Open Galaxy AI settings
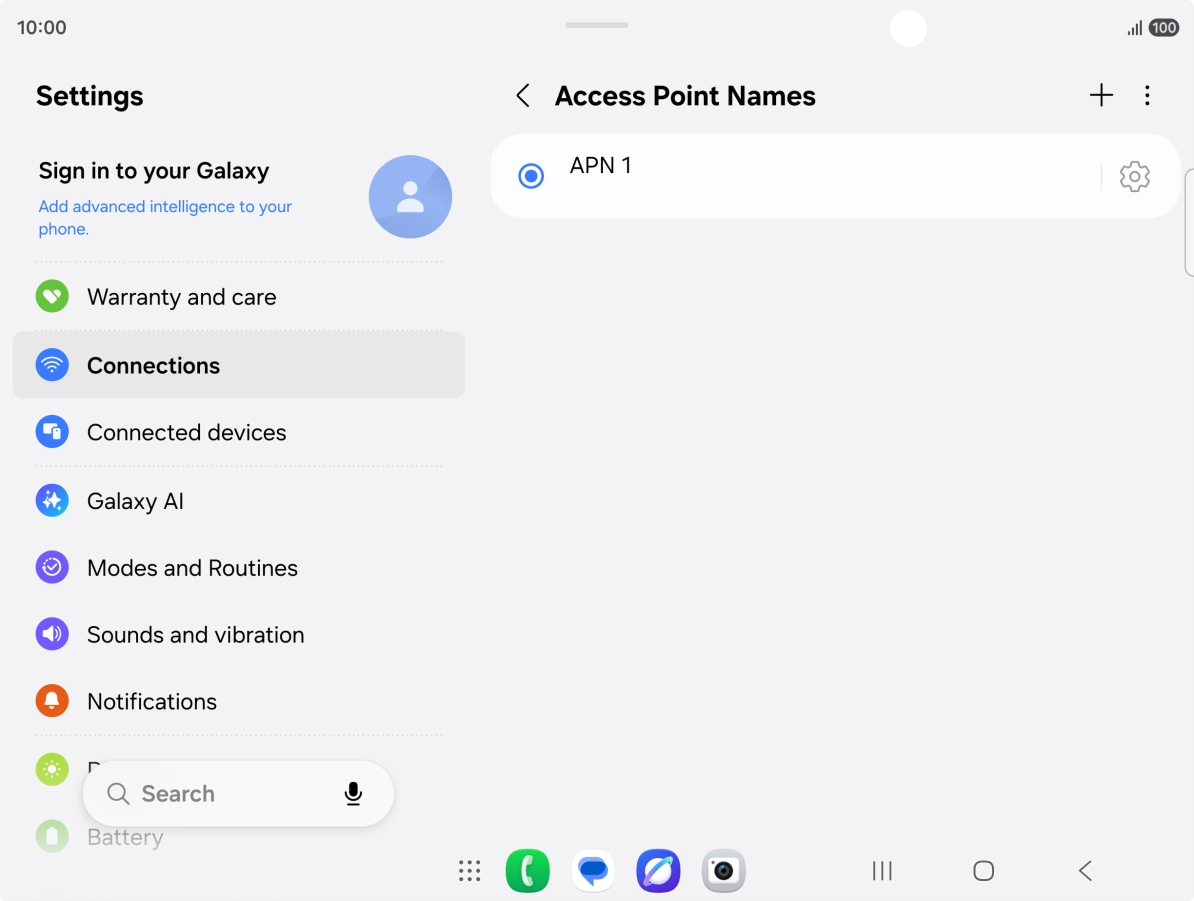Image resolution: width=1194 pixels, height=901 pixels. 239,500
